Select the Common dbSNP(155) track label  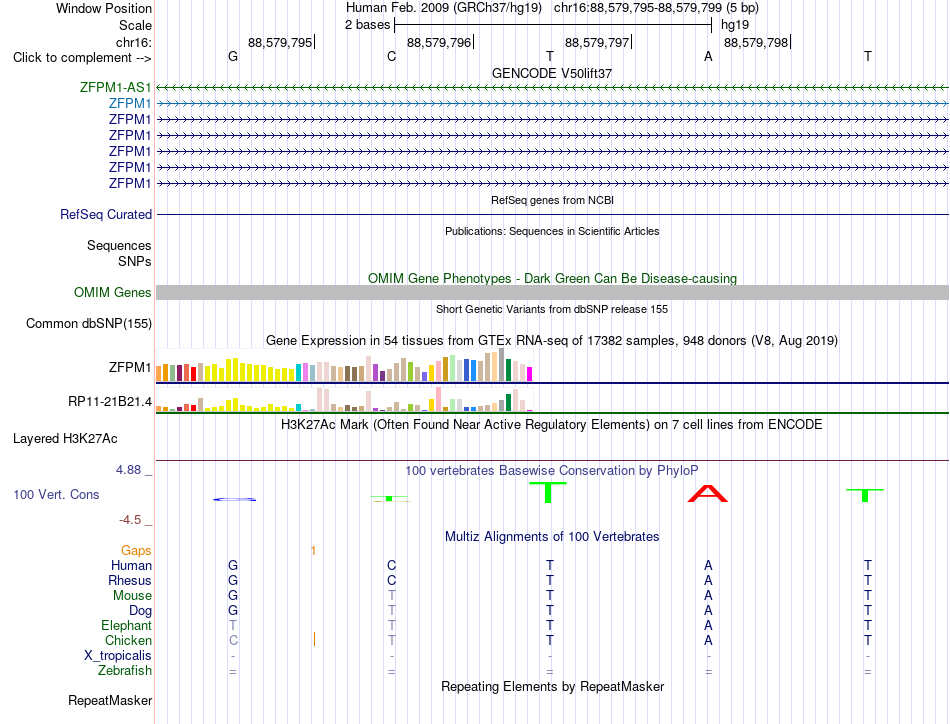(x=88, y=324)
